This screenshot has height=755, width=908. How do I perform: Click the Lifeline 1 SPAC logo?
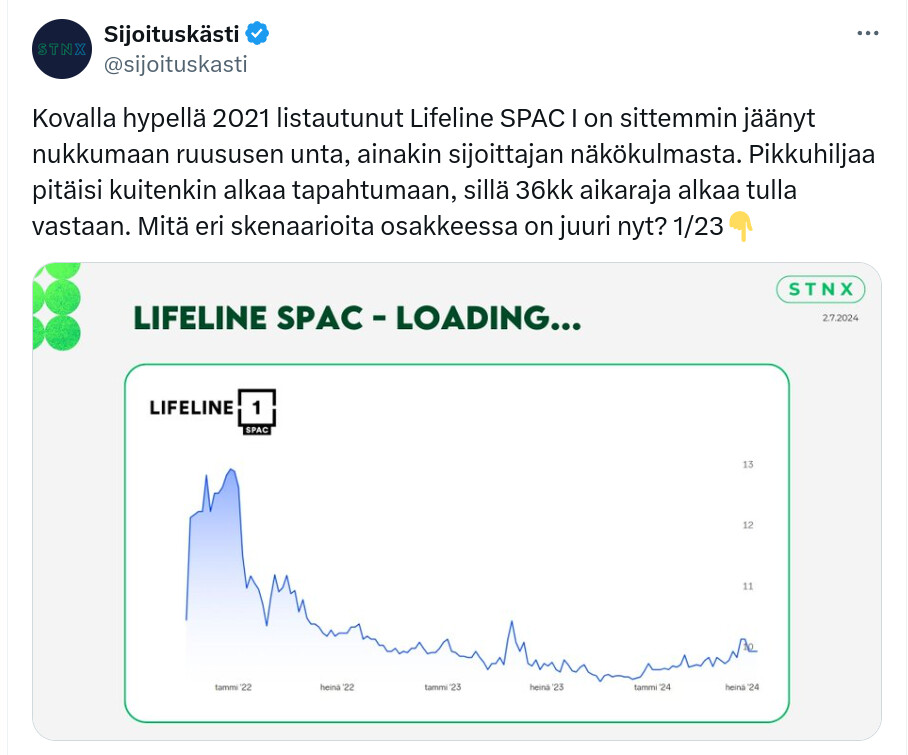213,410
